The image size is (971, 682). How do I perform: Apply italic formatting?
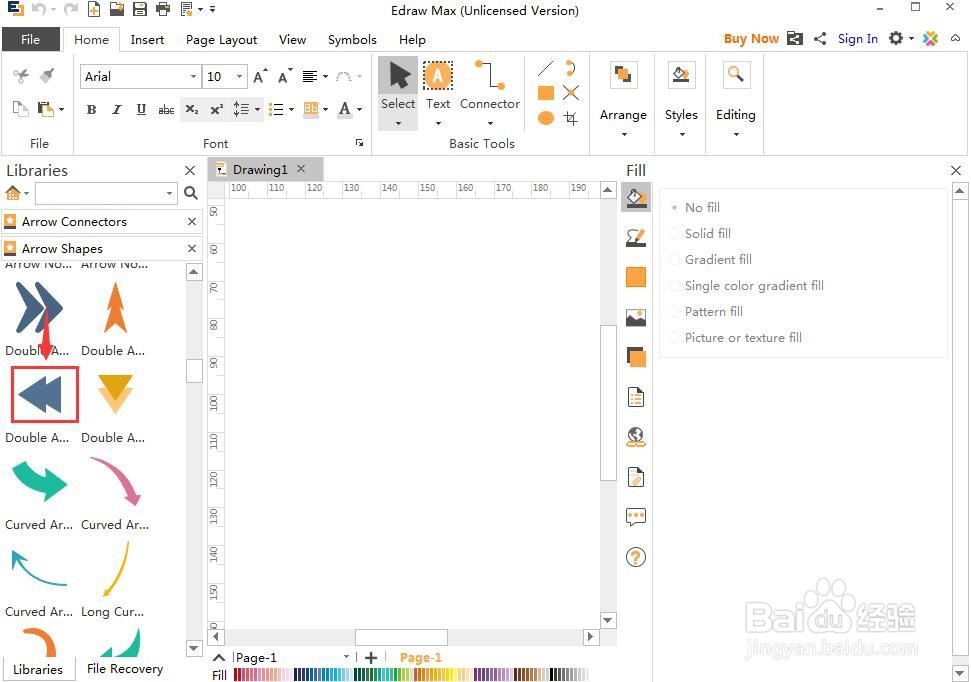pos(116,110)
